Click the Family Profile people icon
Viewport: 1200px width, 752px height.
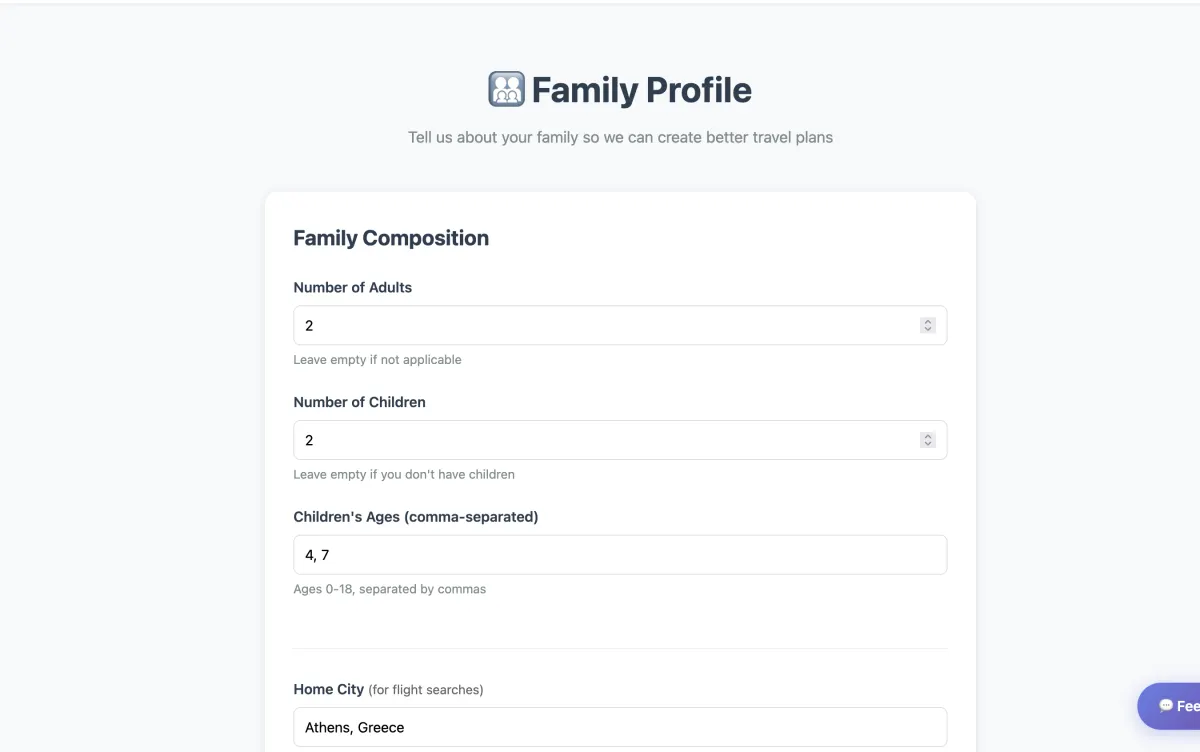(506, 90)
